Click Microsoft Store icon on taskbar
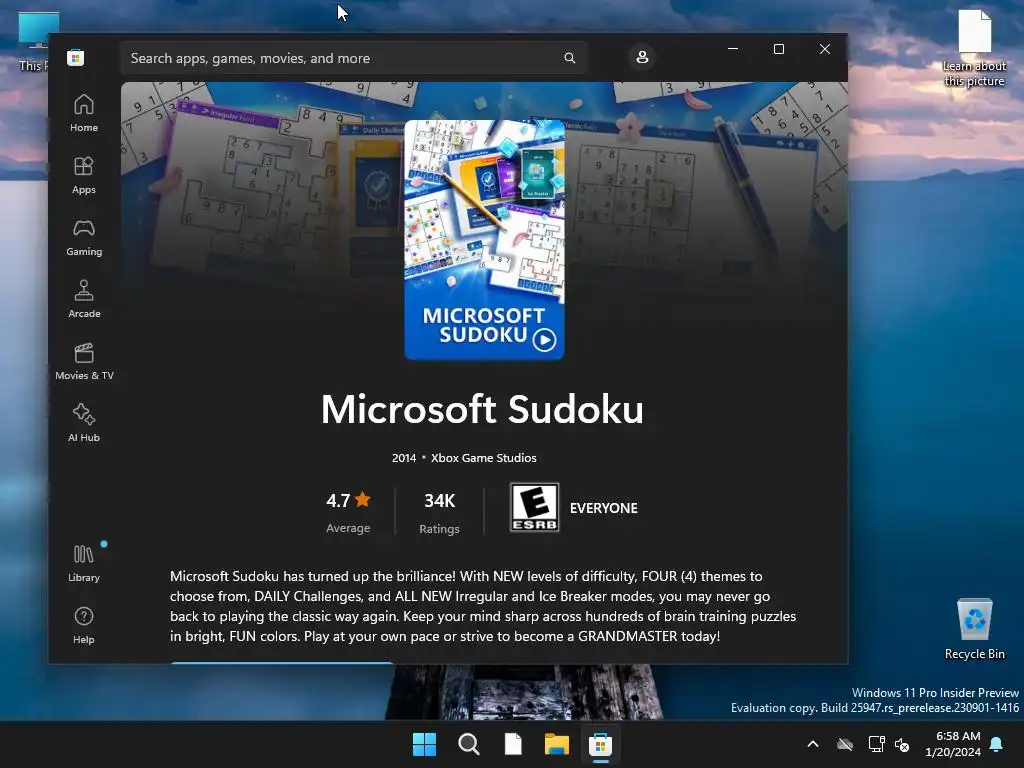The width and height of the screenshot is (1024, 768). (x=600, y=744)
